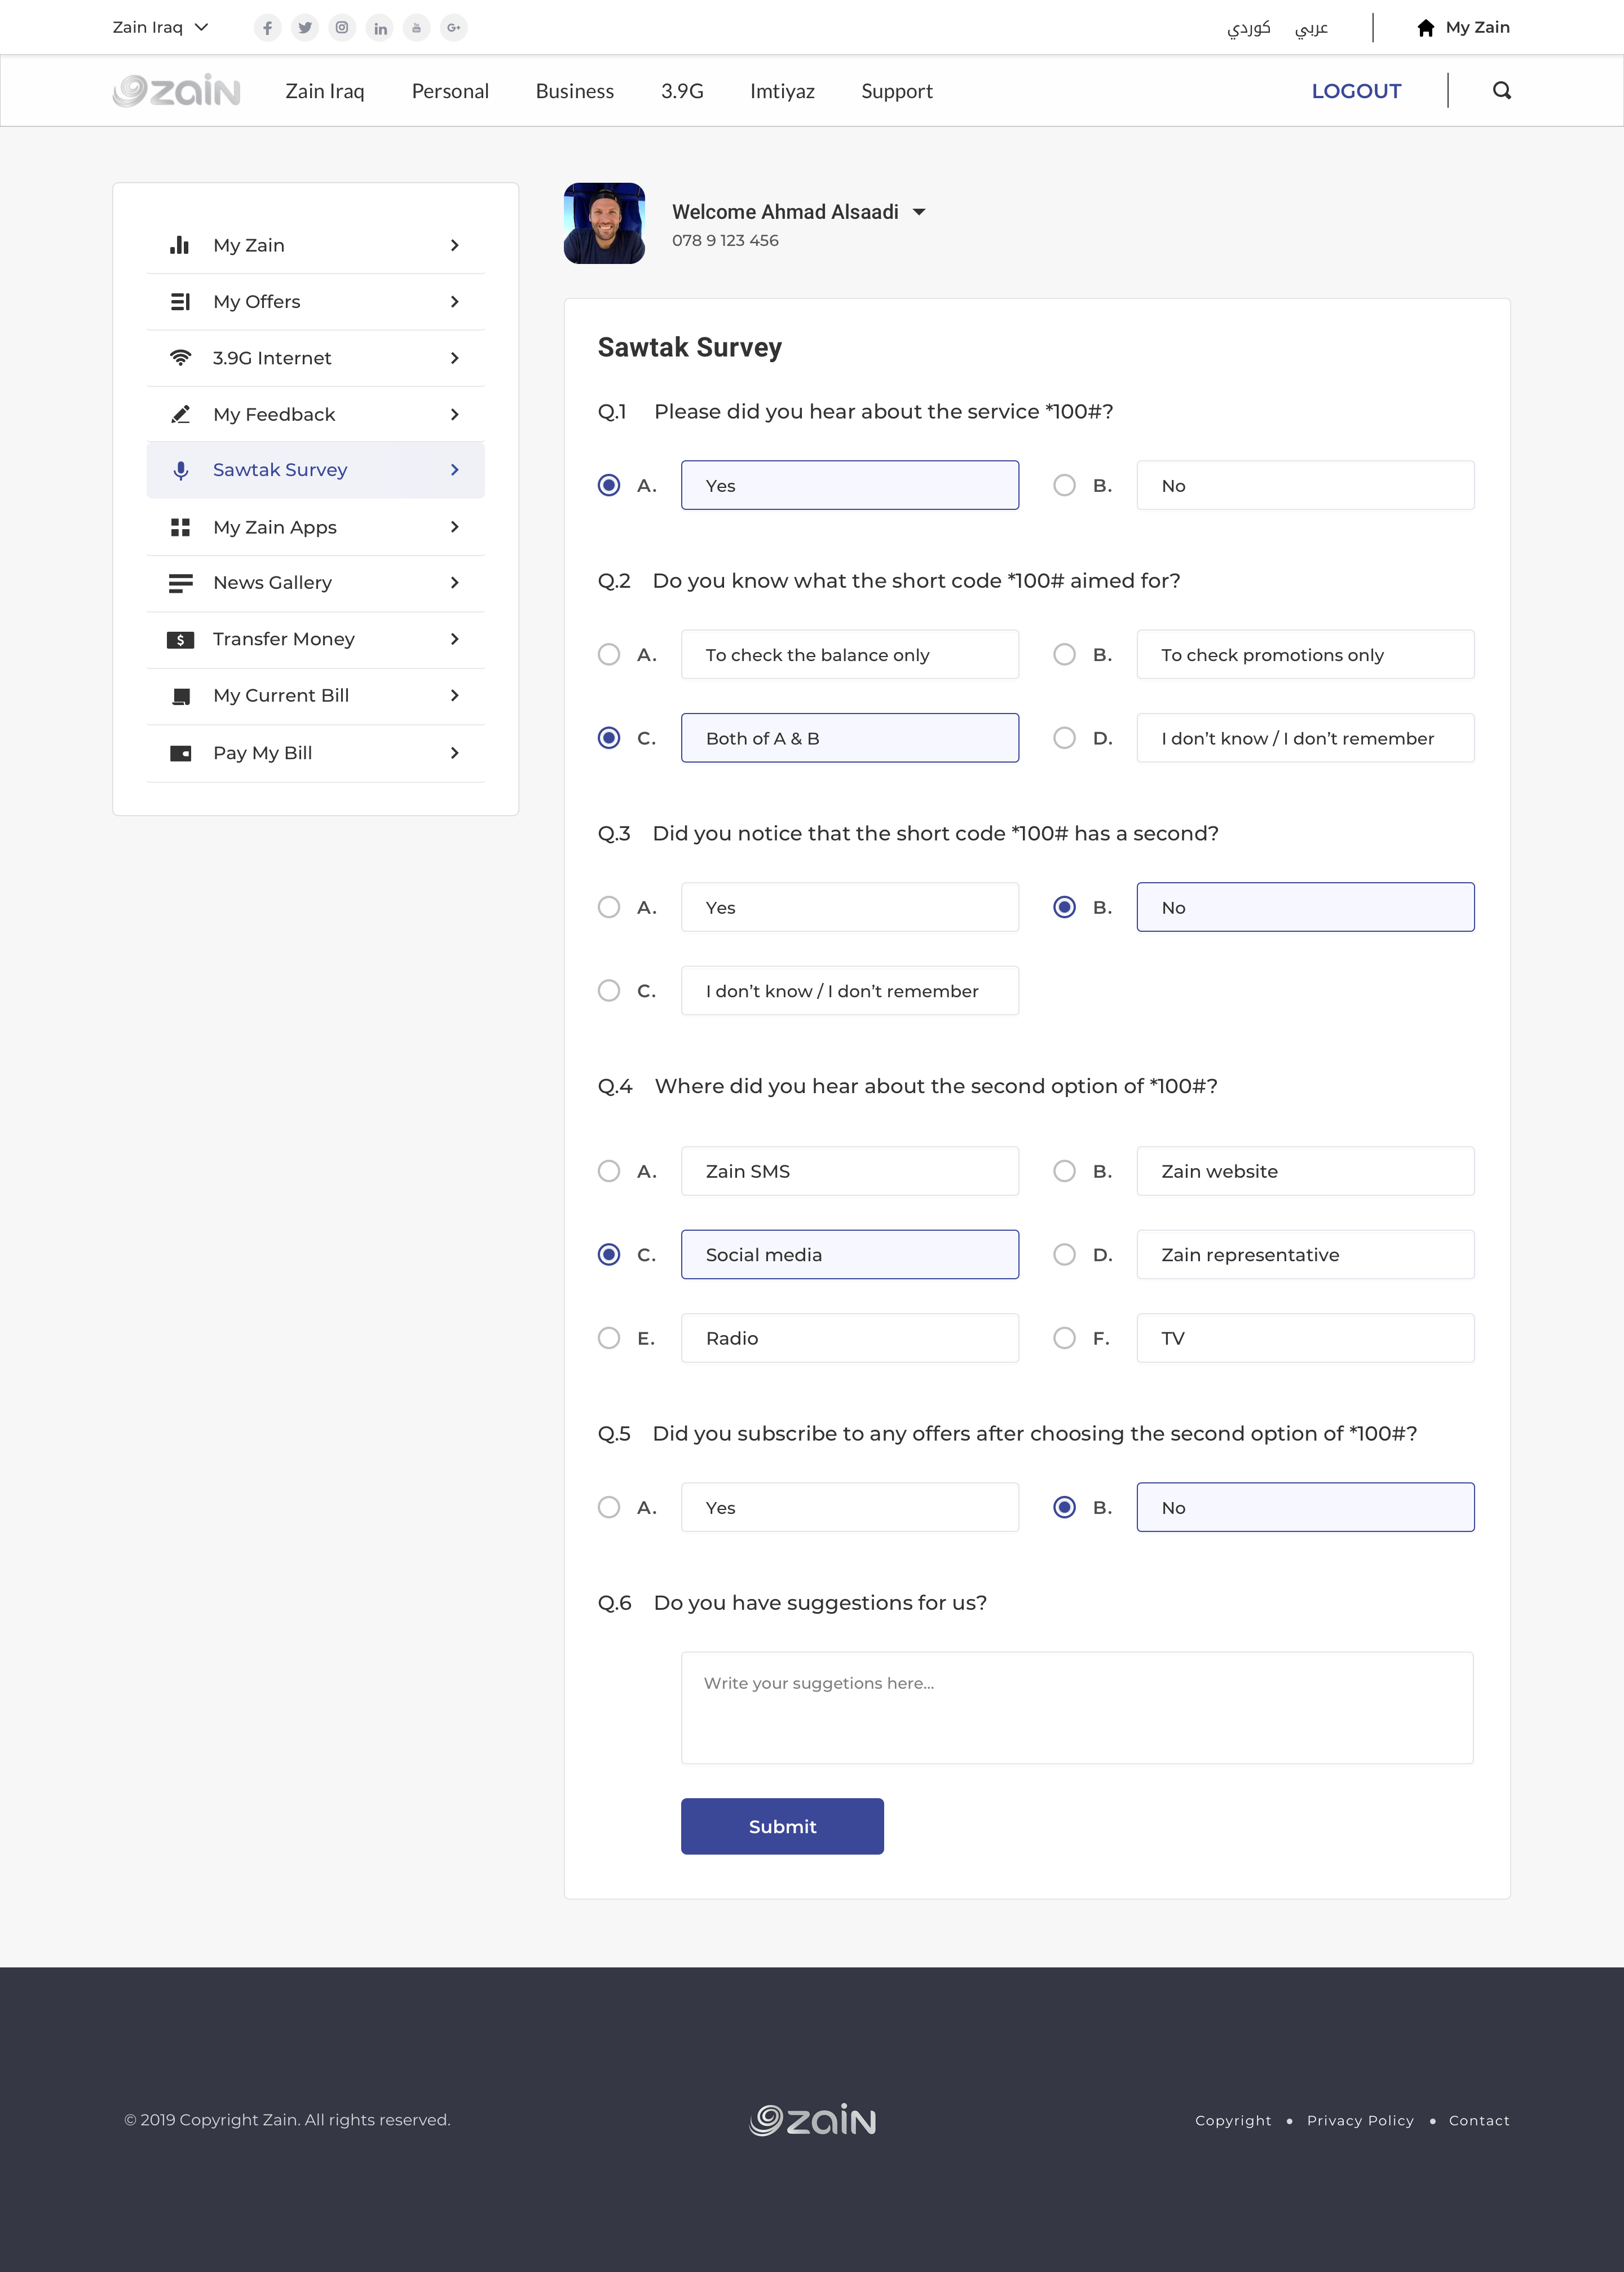
Task: Open Zain's LinkedIn page icon
Action: pyautogui.click(x=380, y=28)
